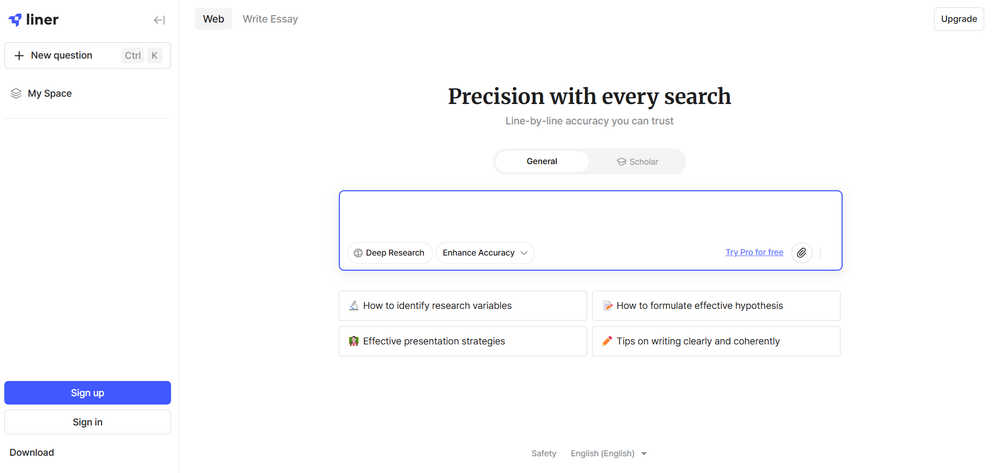This screenshot has width=1000, height=473.
Task: Click the pencil icon on writing tips
Action: click(607, 341)
